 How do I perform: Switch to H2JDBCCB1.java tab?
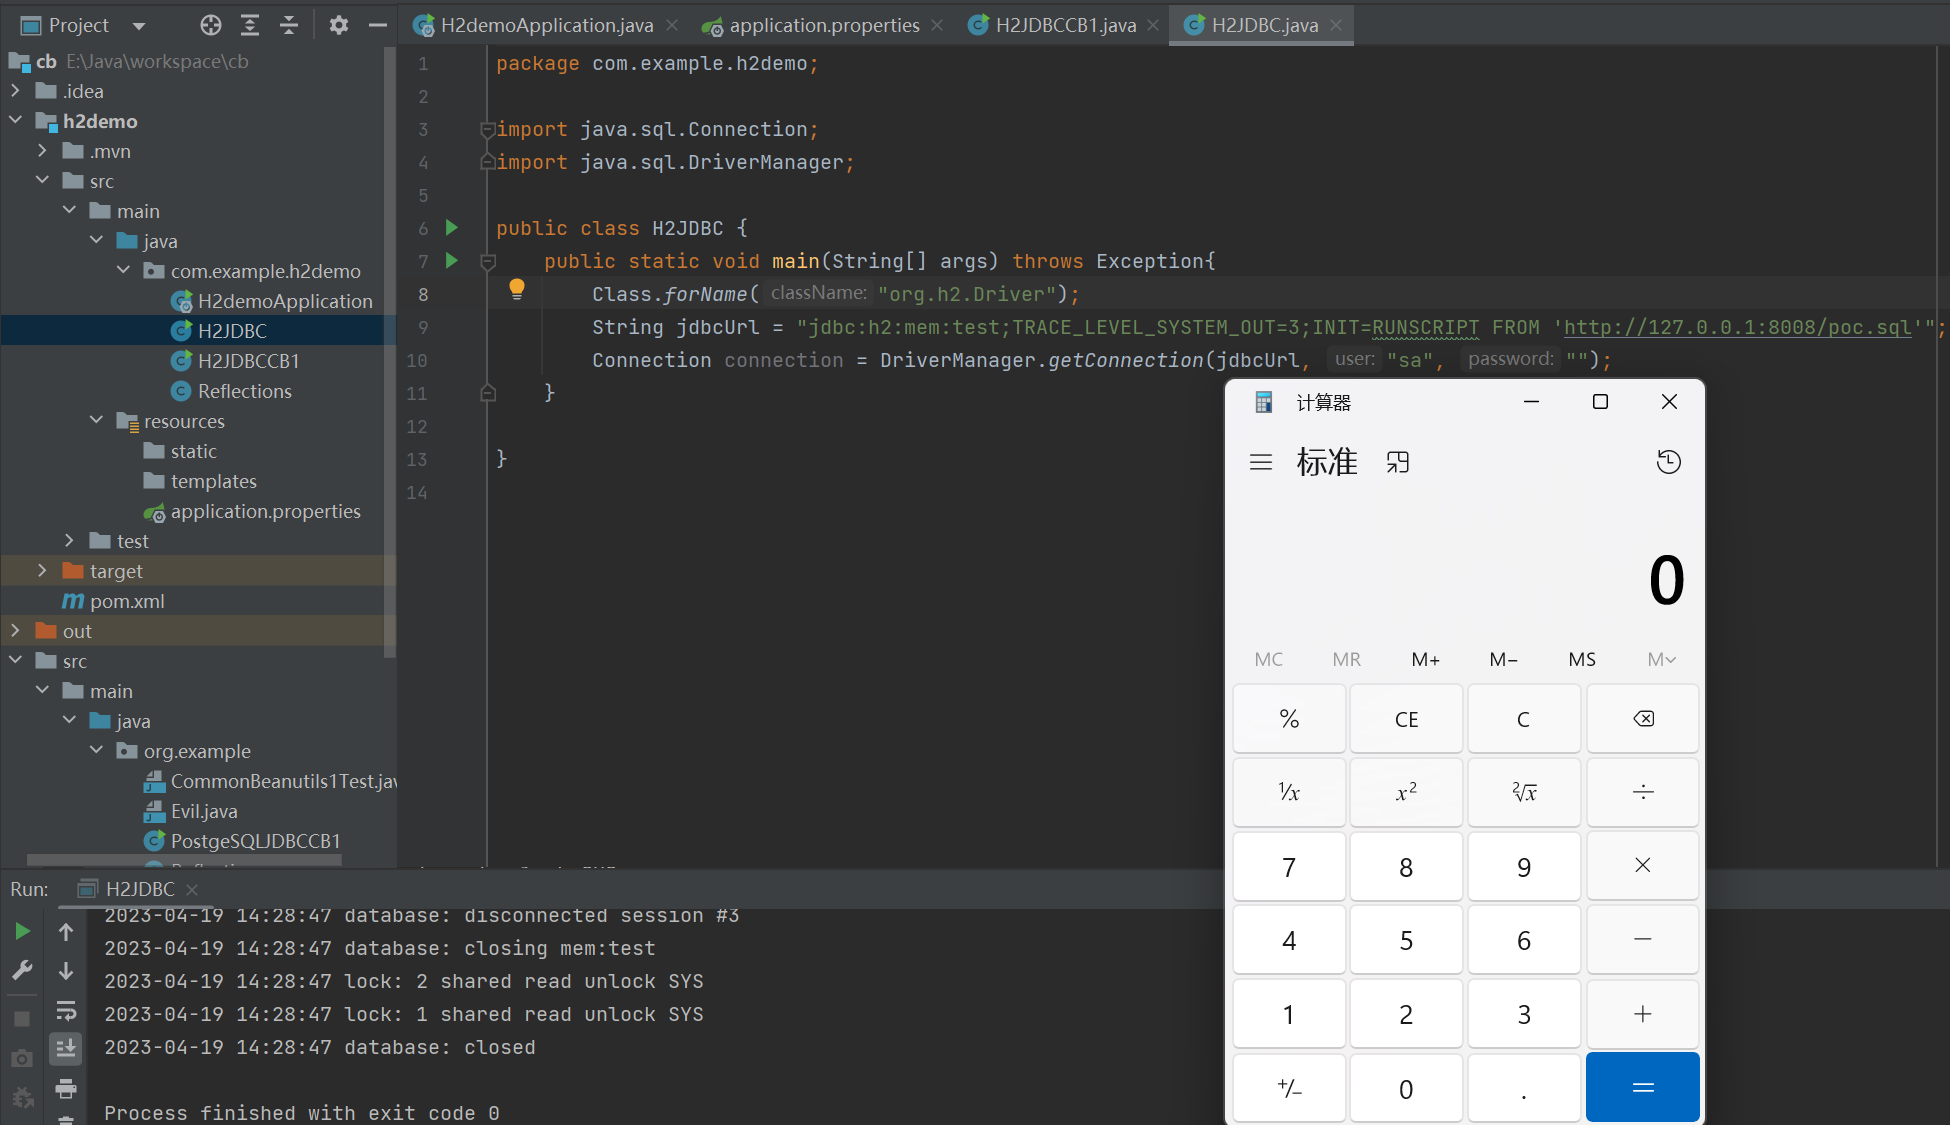1065,25
